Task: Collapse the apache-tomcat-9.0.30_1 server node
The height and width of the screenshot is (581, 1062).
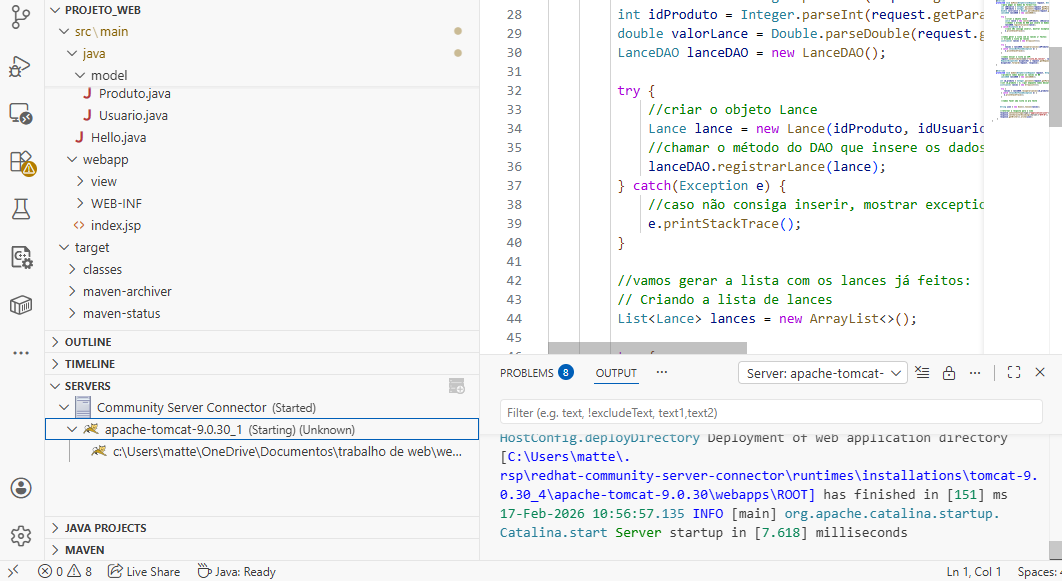Action: [72, 430]
